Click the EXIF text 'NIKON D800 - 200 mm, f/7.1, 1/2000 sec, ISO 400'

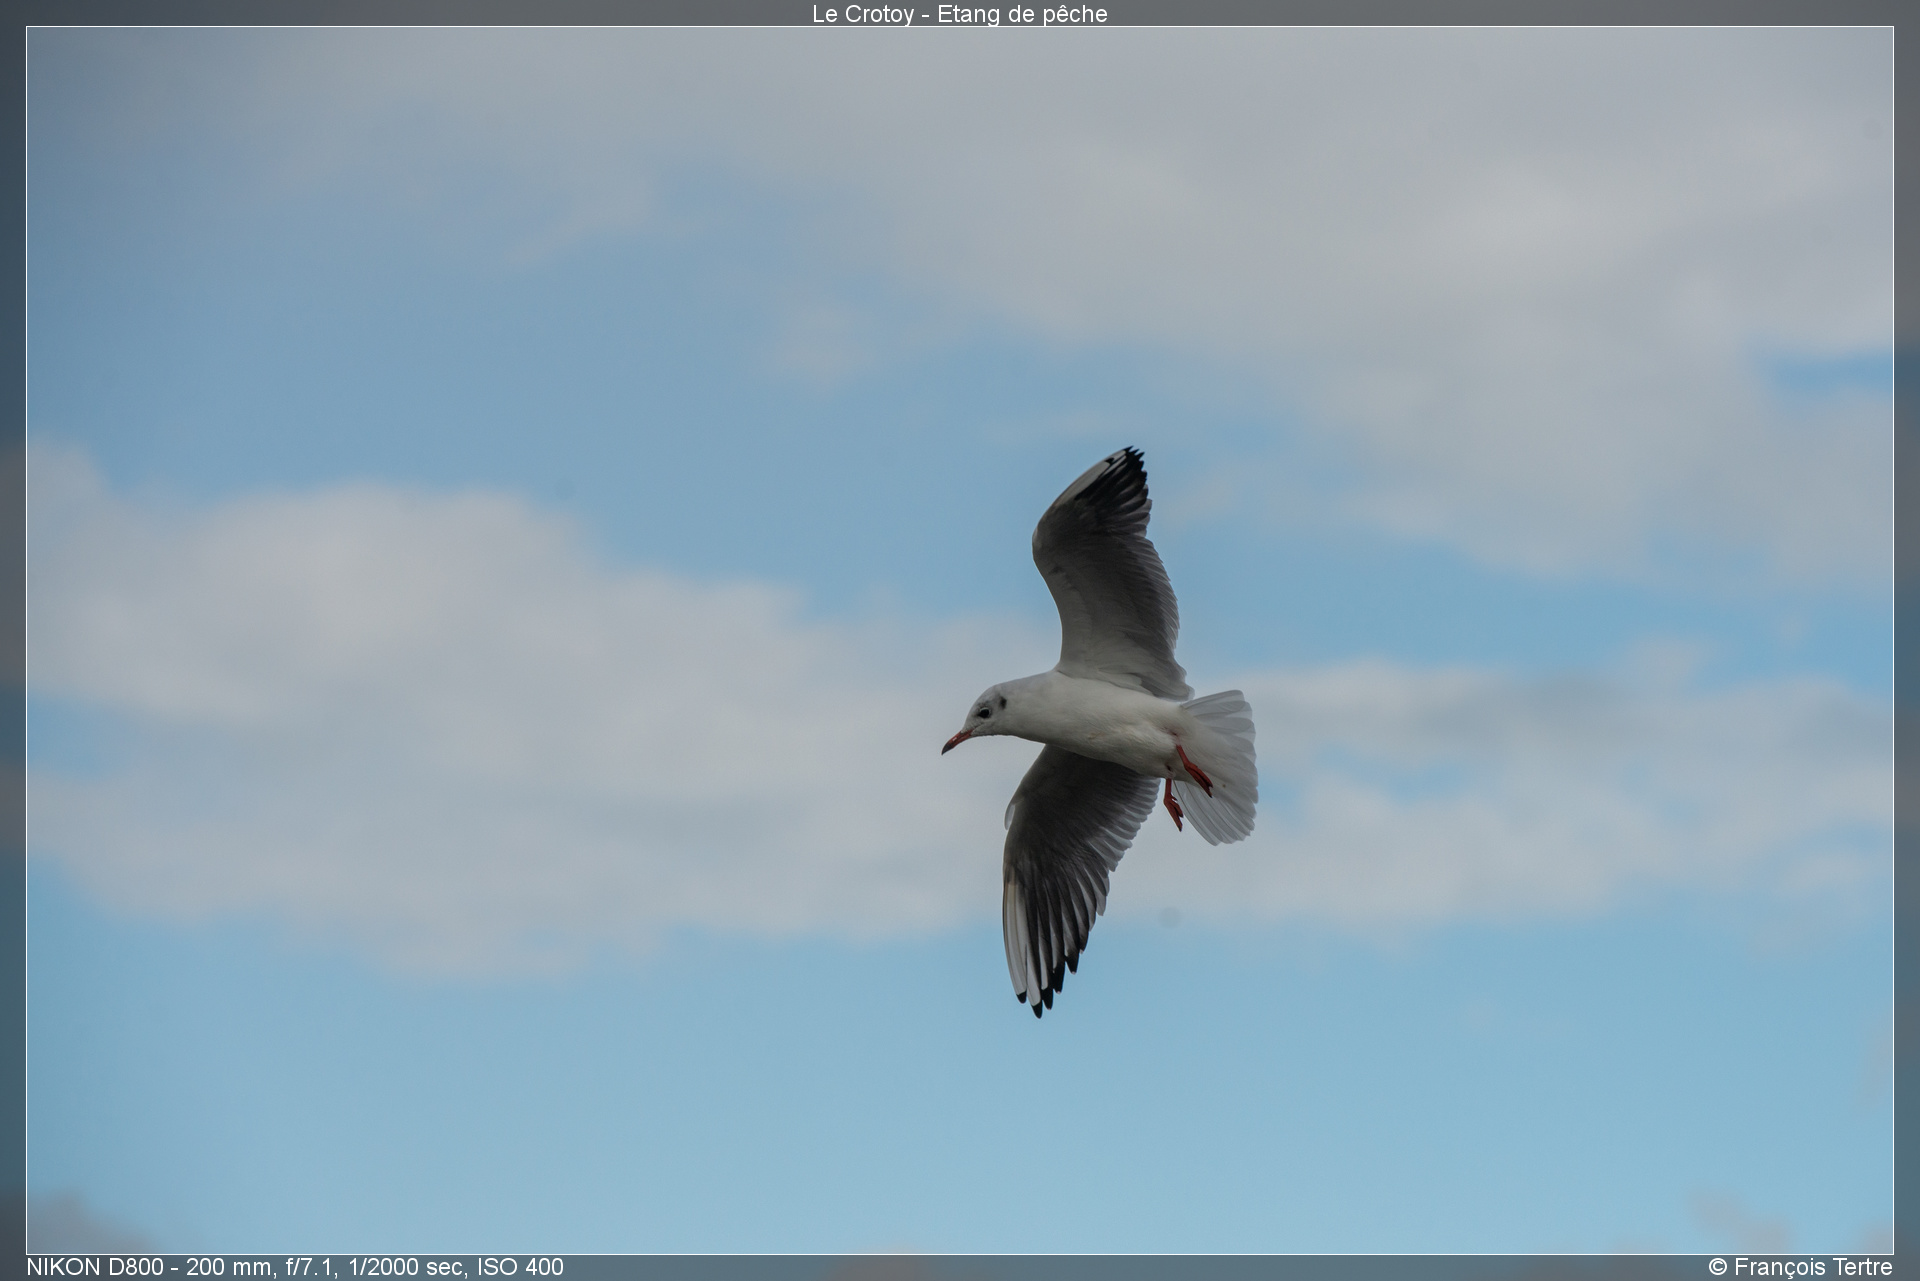pos(295,1267)
